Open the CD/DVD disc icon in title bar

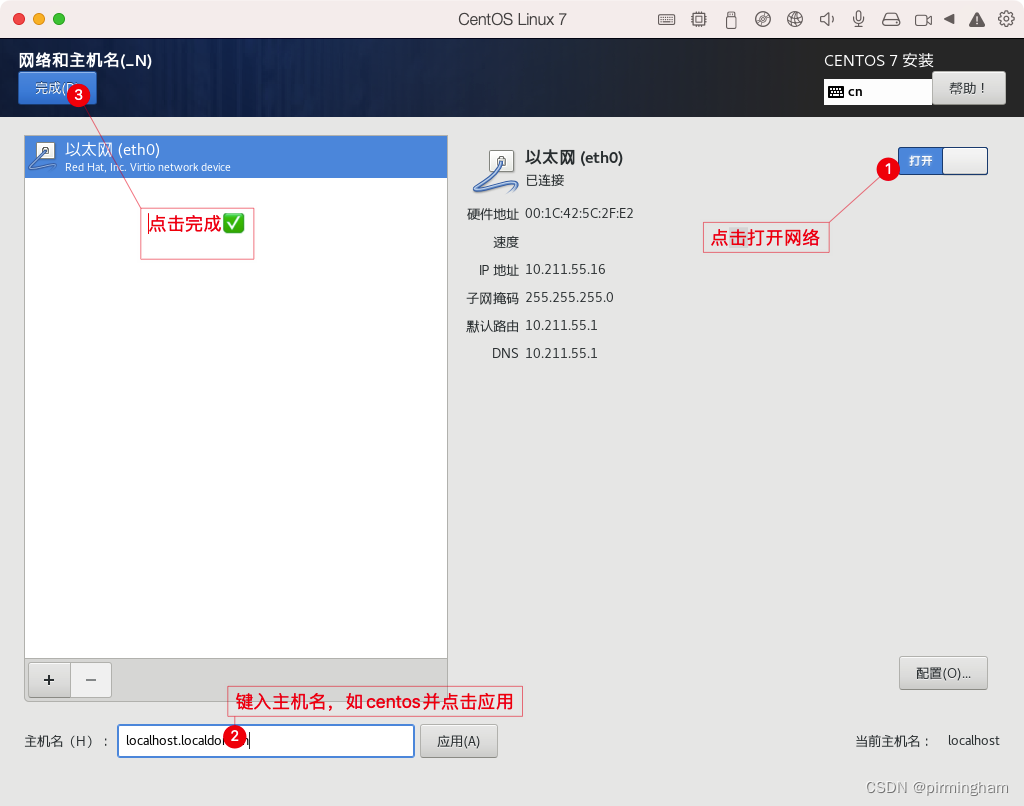[763, 20]
